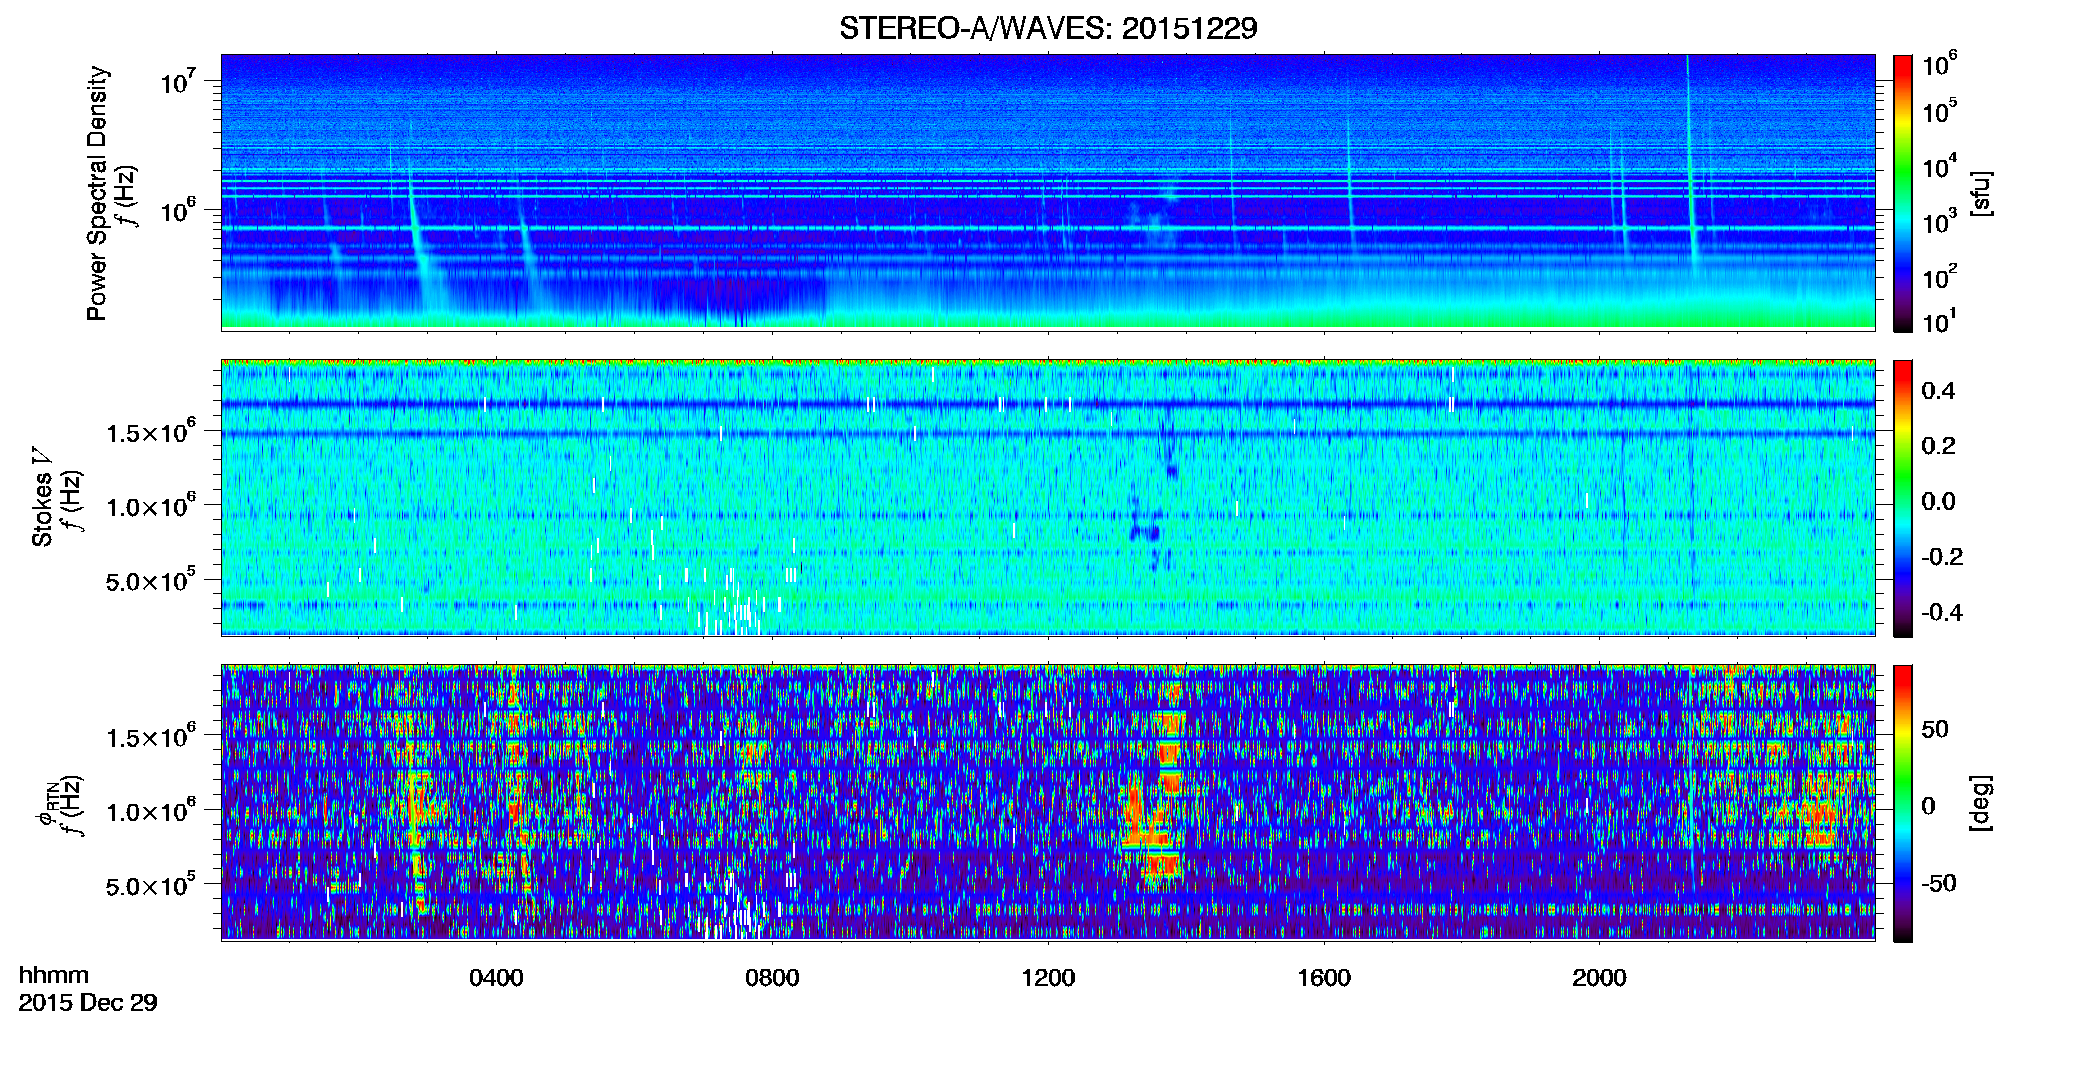Click the 0.2 label on the Stokes color bar
Screen dimensions: 2096x1080
click(x=1938, y=446)
